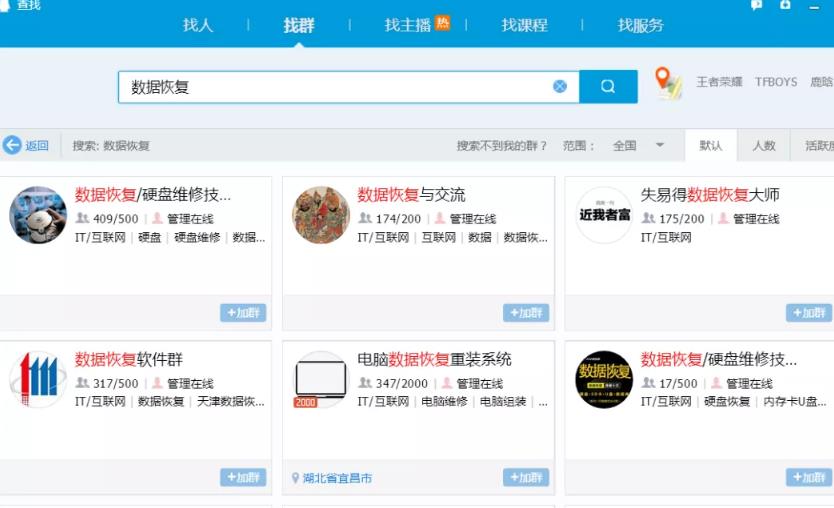Open the 找课程 tab
Viewport: 834px width, 508px height.
pos(524,25)
